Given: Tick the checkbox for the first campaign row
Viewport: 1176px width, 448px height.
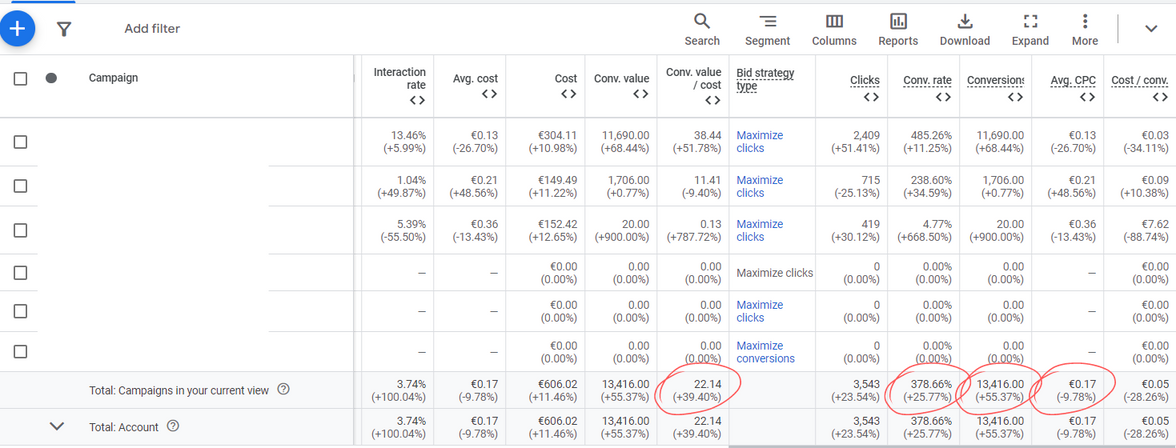Looking at the screenshot, I should coord(20,142).
